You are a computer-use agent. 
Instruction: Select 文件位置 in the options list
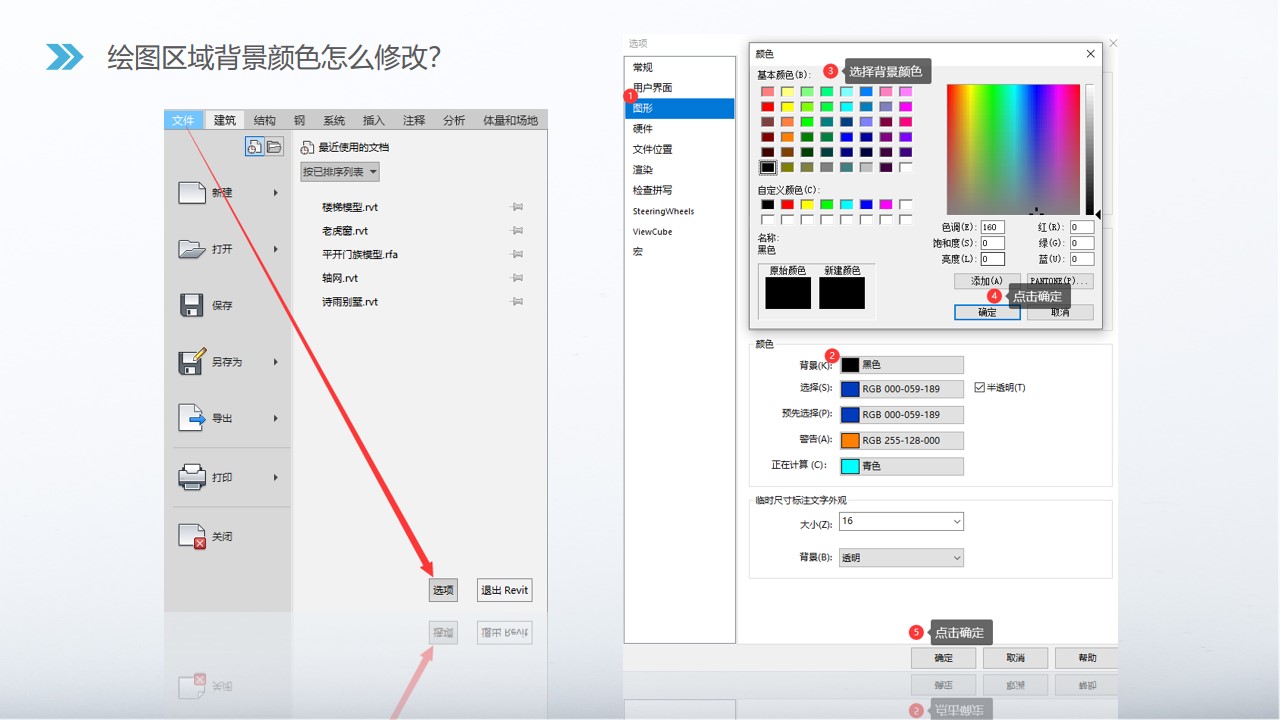pyautogui.click(x=680, y=149)
